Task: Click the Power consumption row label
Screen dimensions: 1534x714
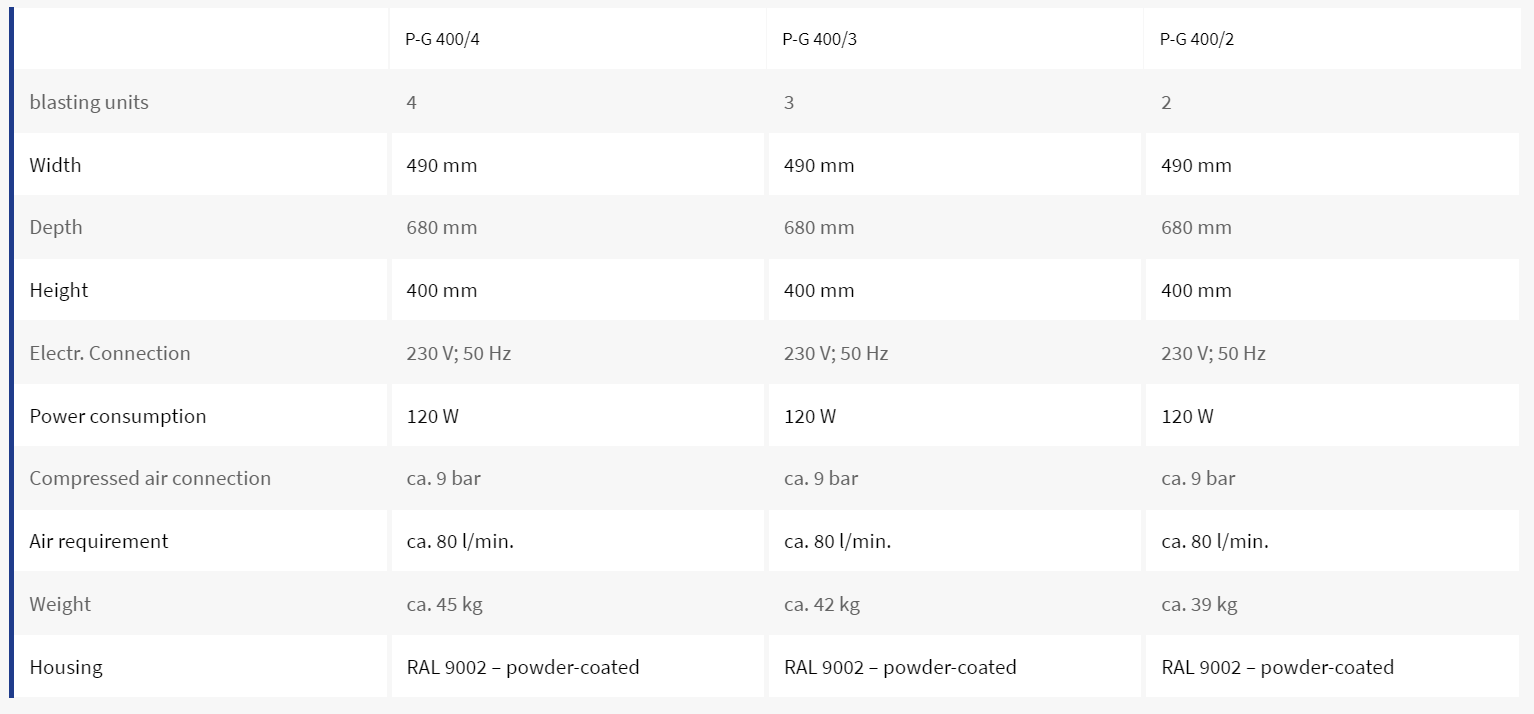Action: click(x=118, y=416)
